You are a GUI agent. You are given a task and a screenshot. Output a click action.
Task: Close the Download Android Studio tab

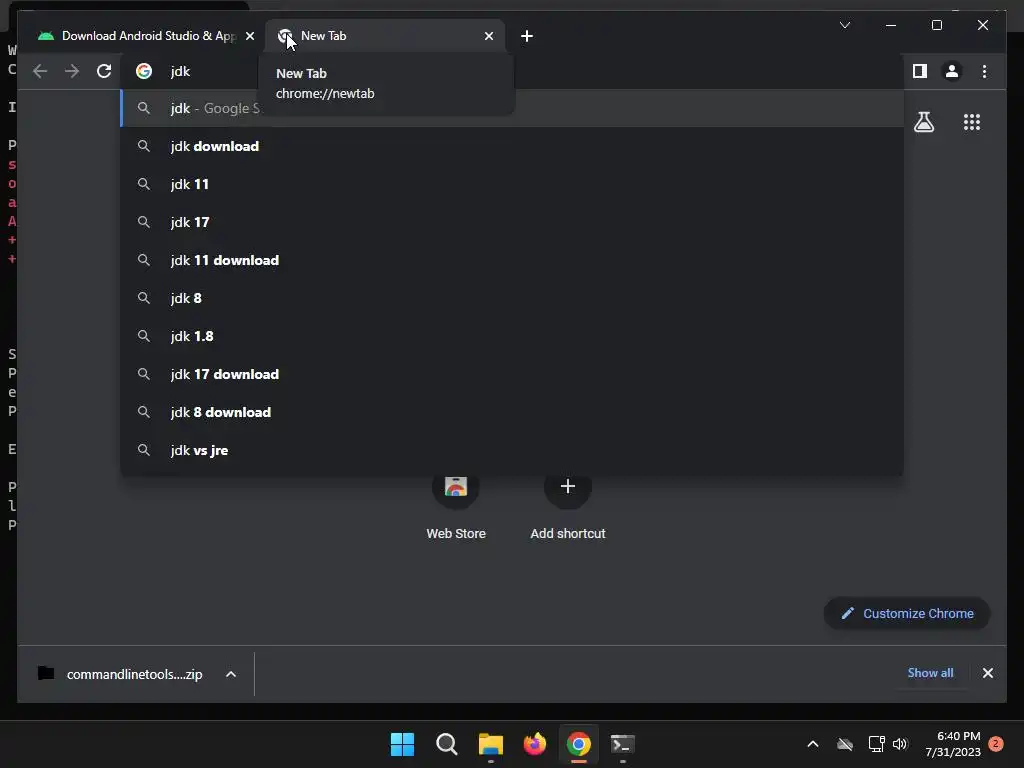249,36
